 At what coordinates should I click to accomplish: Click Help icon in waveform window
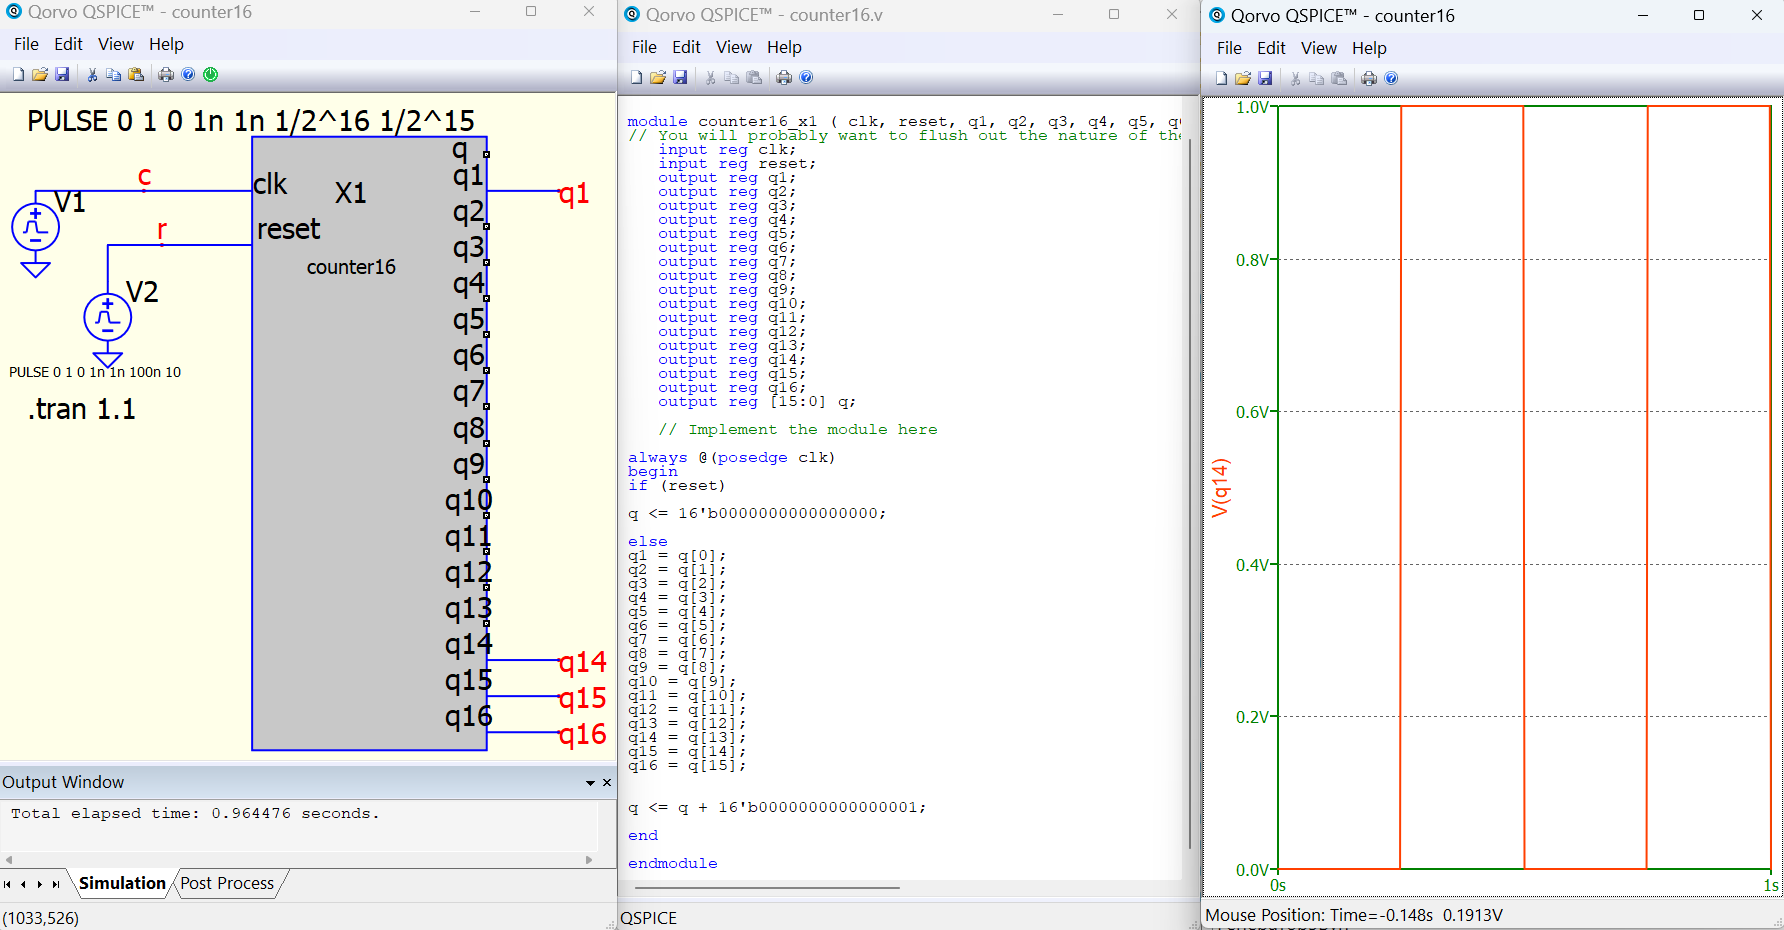(1391, 79)
